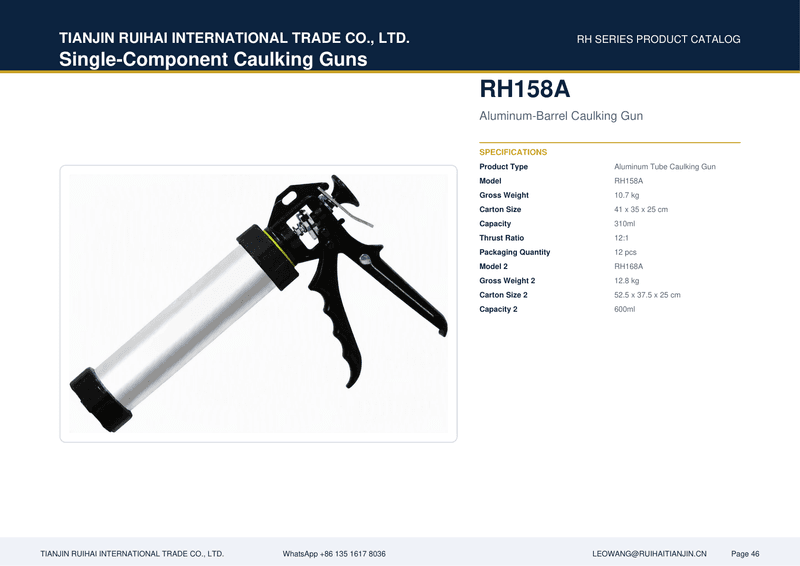Click the 'Capacity' label
Screen dimensions: 800x566
(x=495, y=224)
